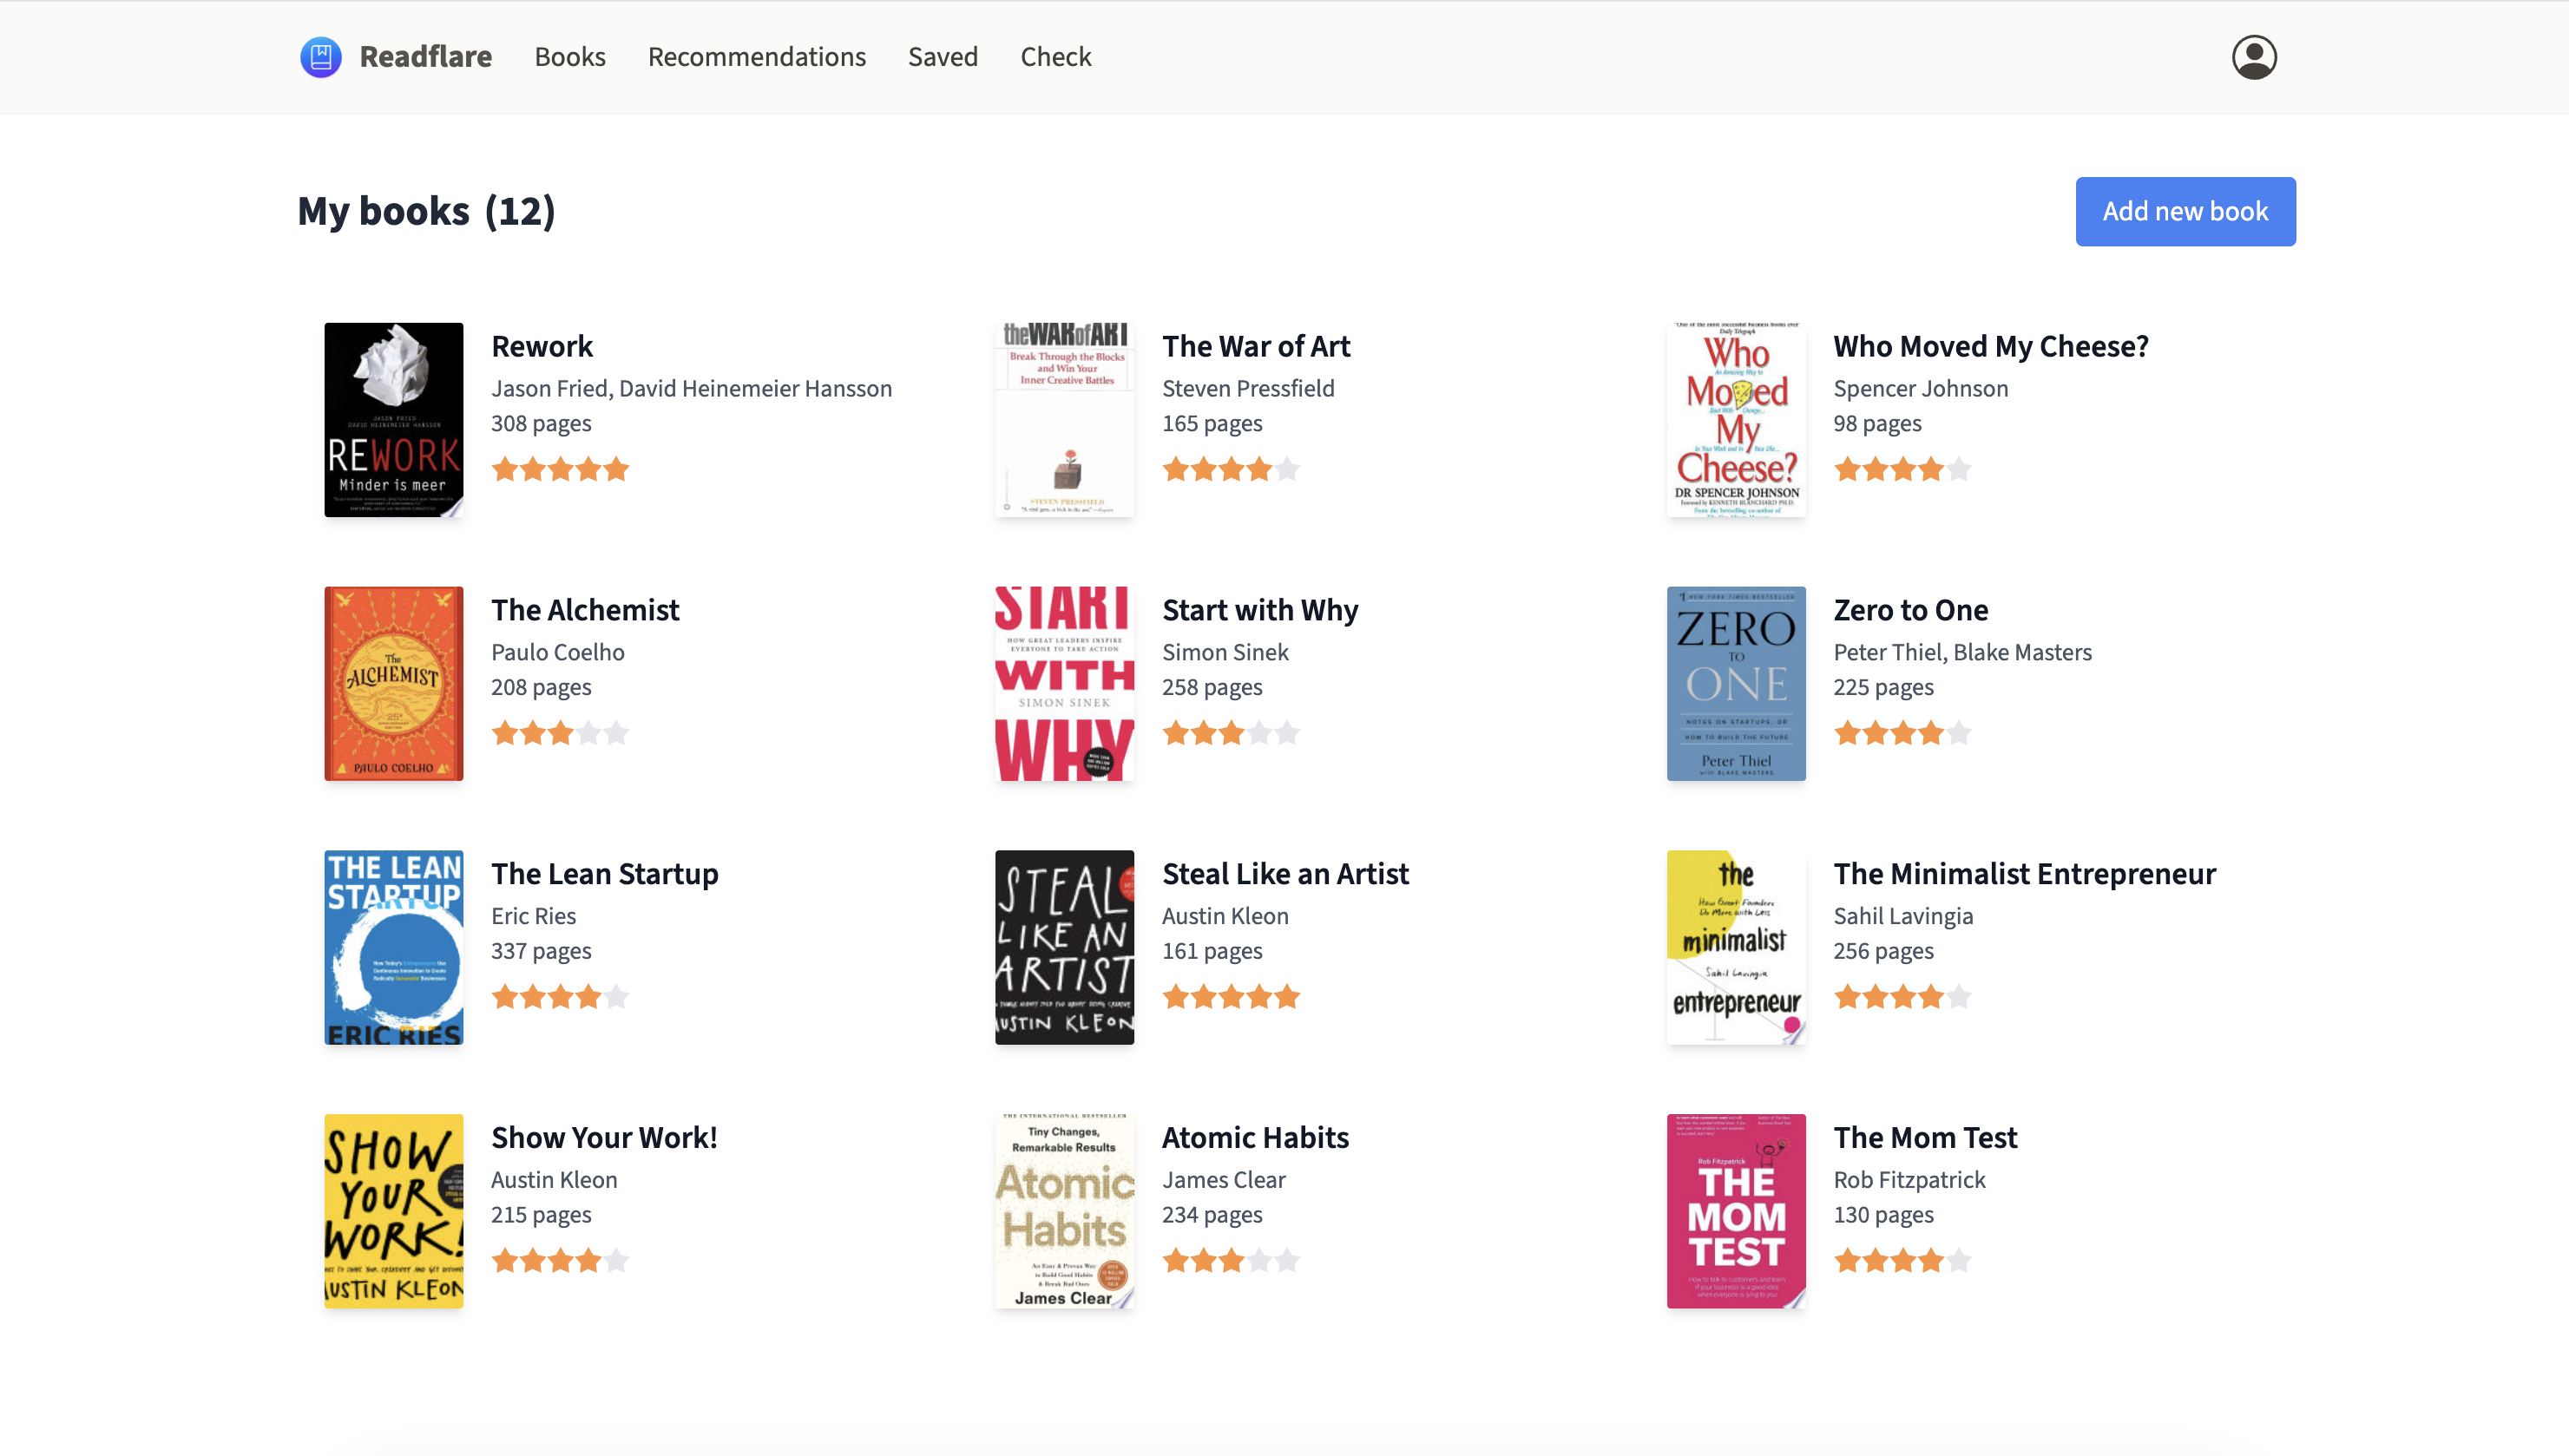Image resolution: width=2569 pixels, height=1456 pixels.
Task: Click the fourth star for Start with Why
Action: 1260,733
